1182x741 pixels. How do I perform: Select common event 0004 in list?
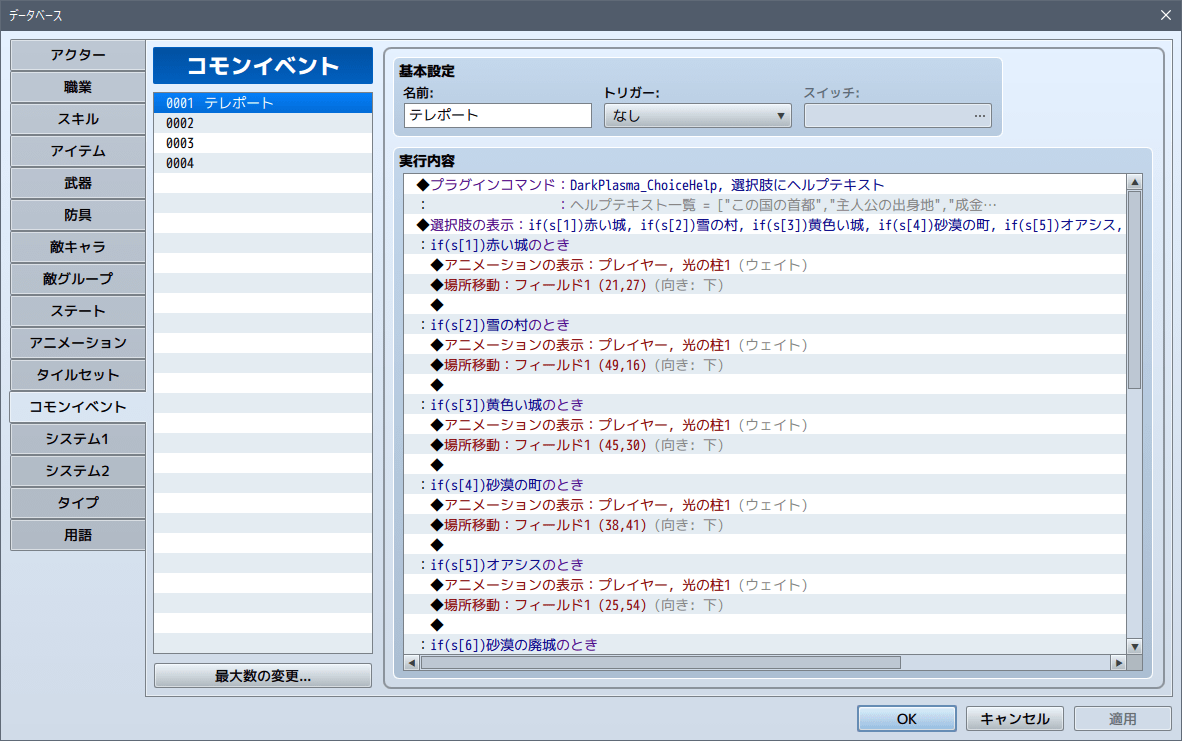click(262, 163)
